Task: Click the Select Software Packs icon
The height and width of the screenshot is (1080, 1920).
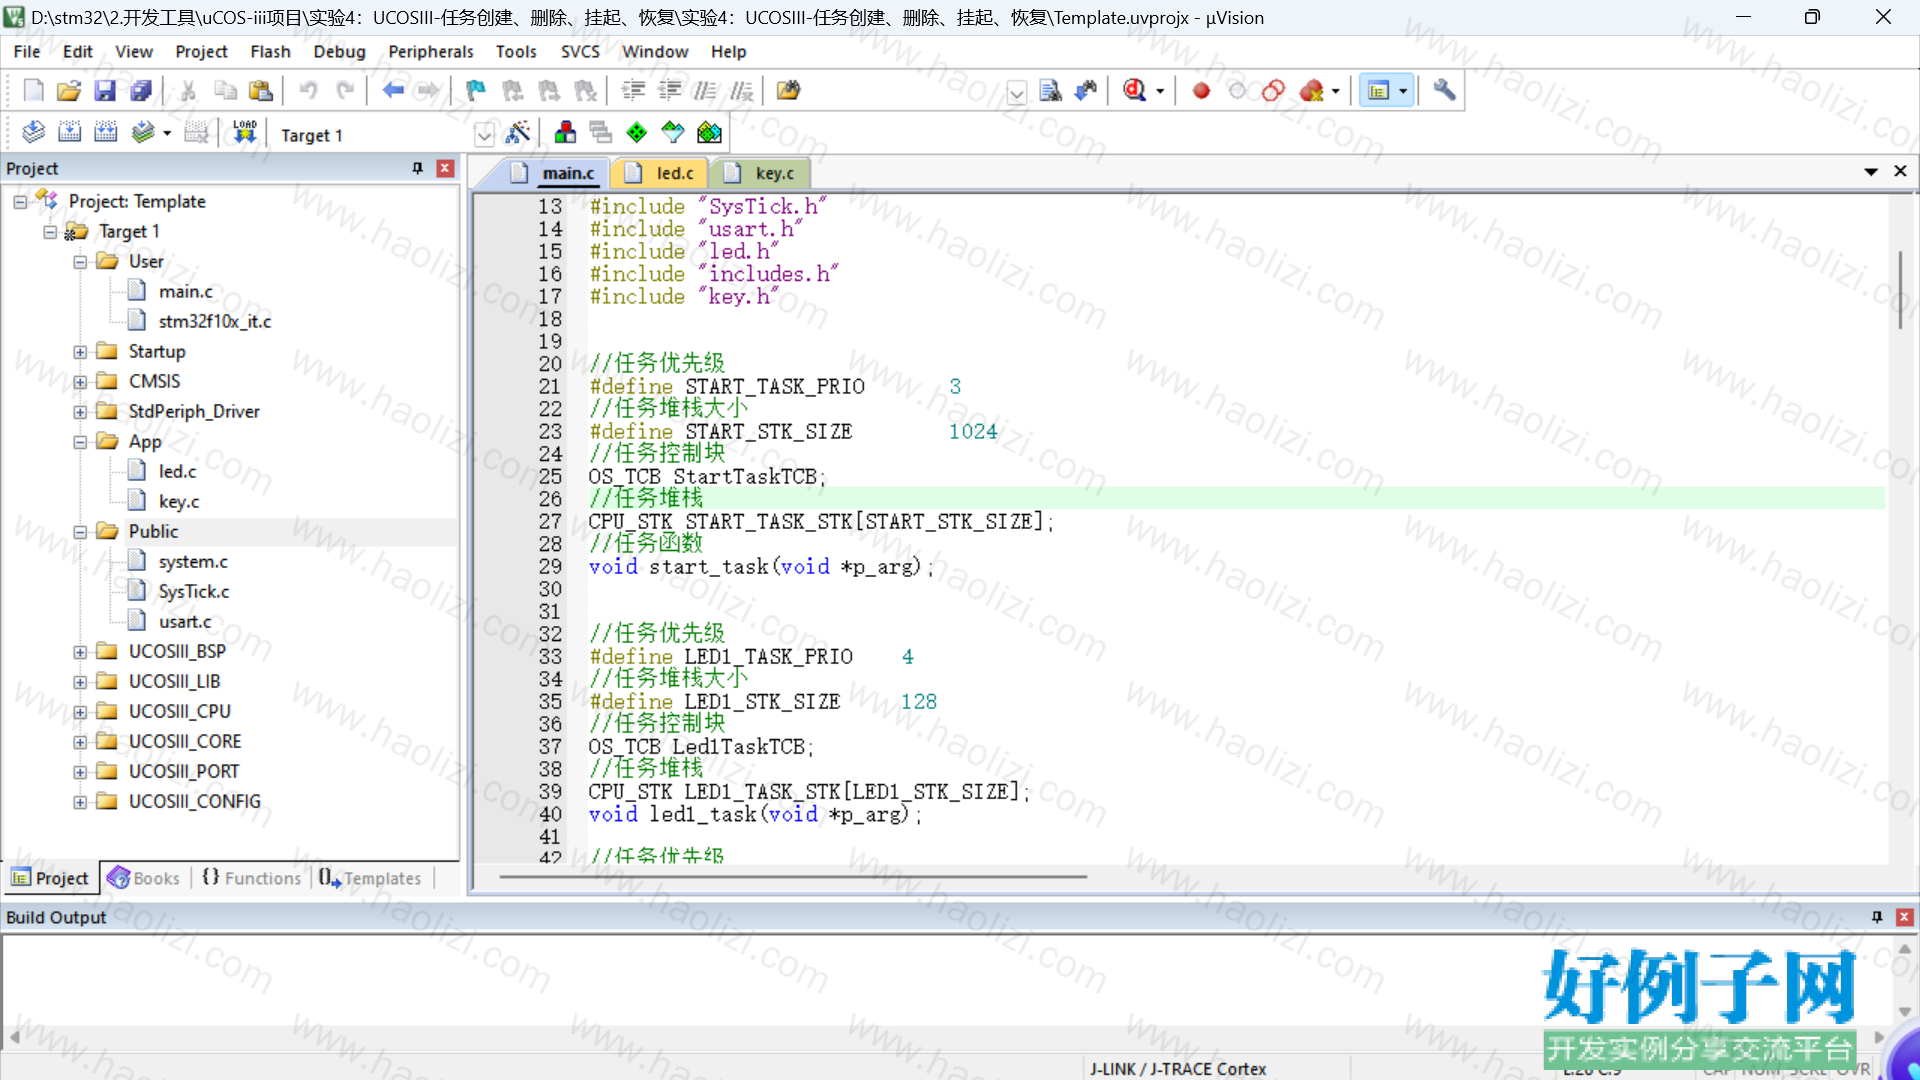Action: (673, 132)
